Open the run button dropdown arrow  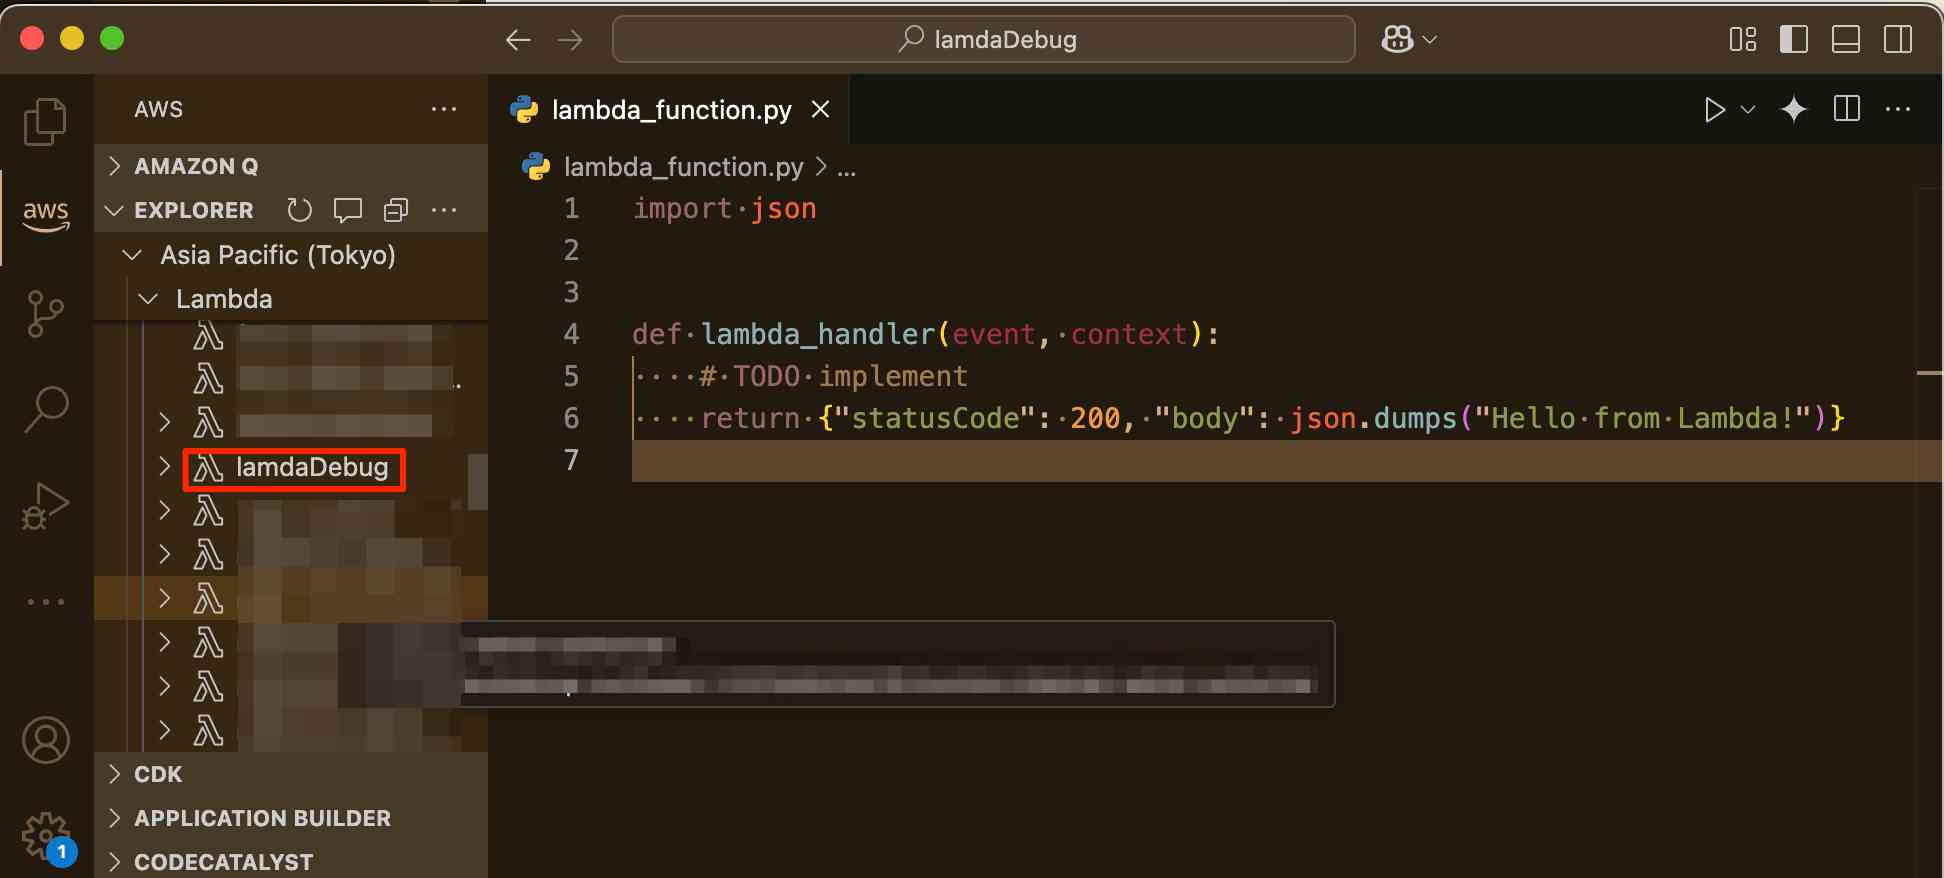point(1748,110)
